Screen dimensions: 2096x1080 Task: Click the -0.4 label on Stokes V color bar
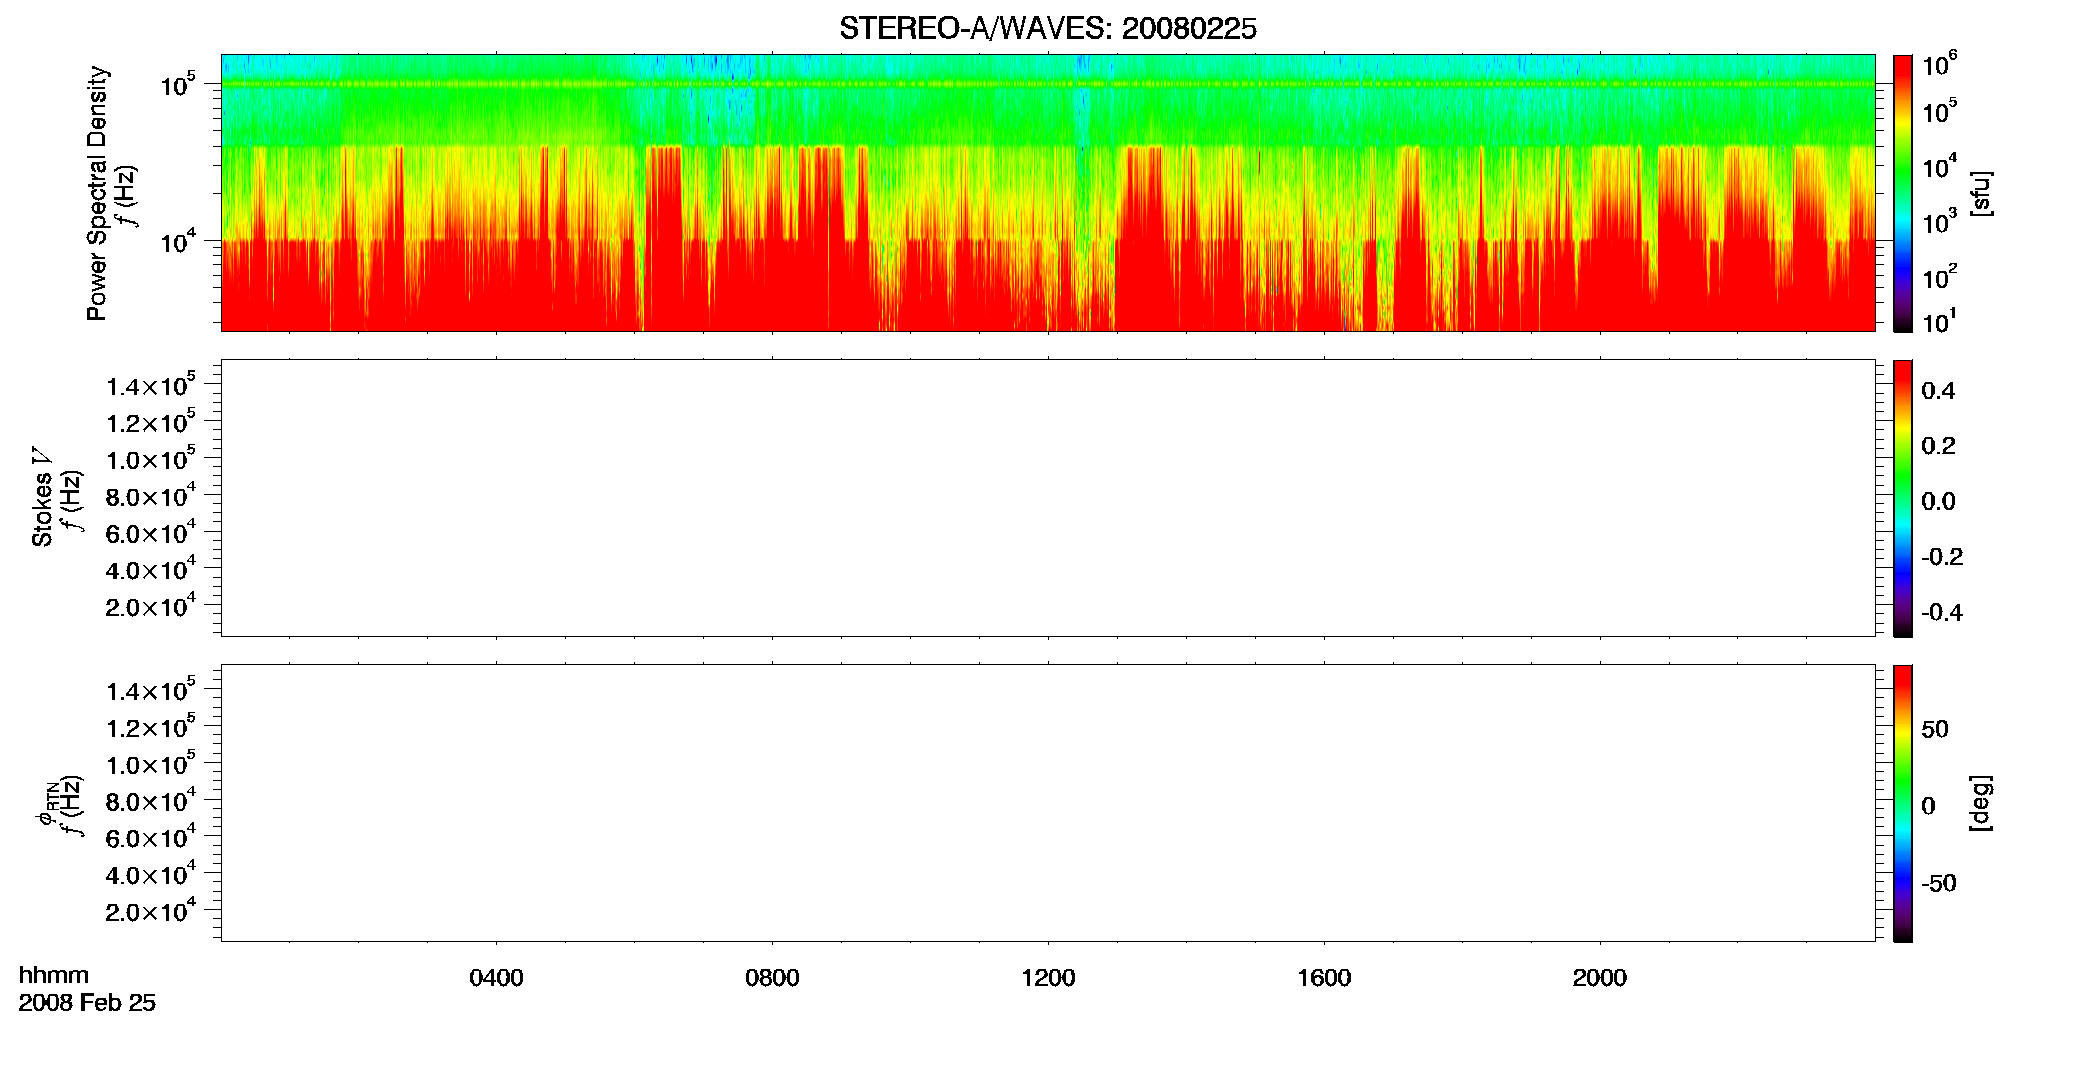[x=1942, y=613]
